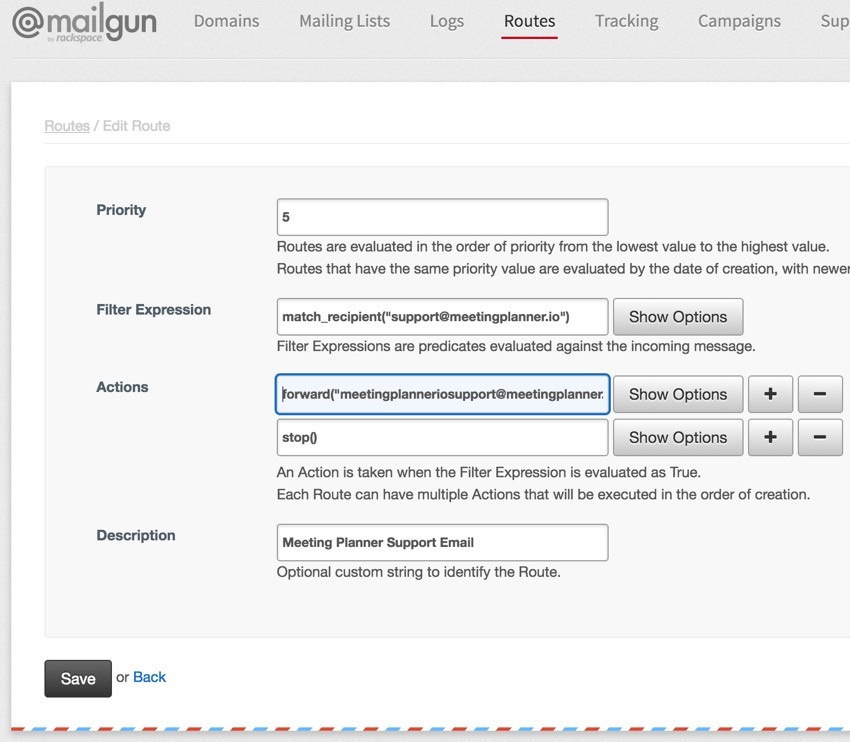The image size is (850, 742).
Task: Select the Routes tab
Action: click(530, 21)
